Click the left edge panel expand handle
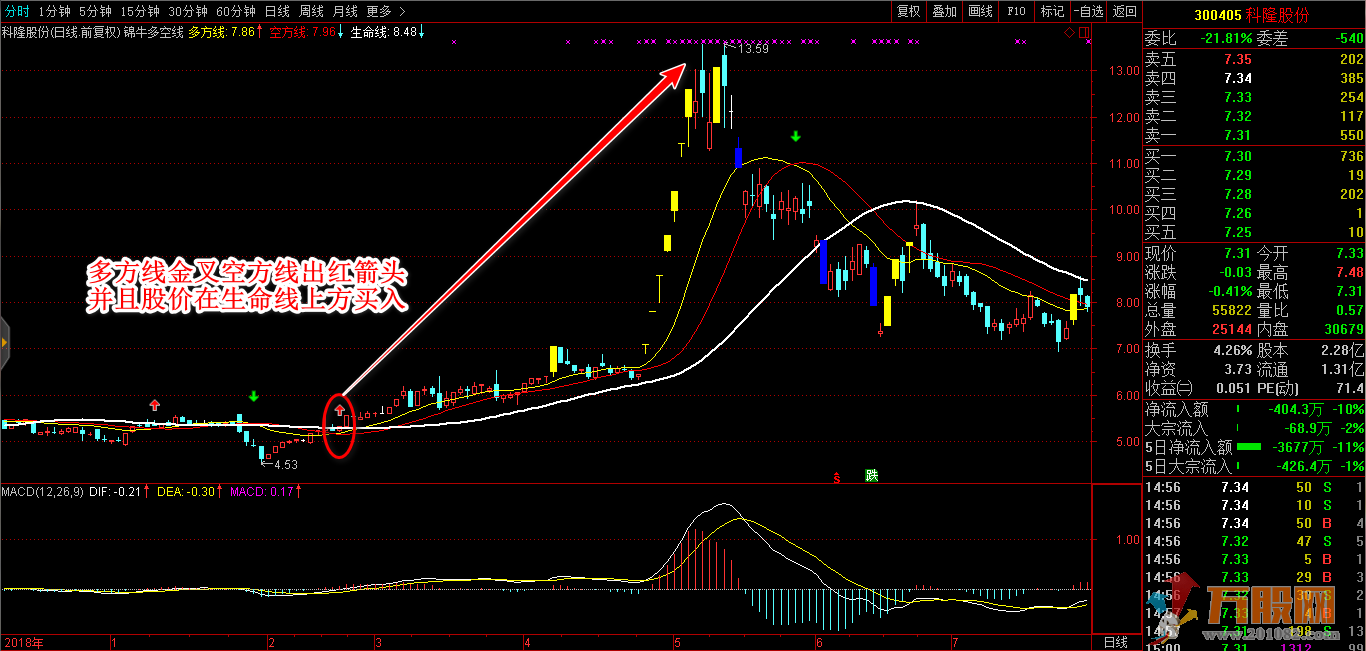 point(4,343)
